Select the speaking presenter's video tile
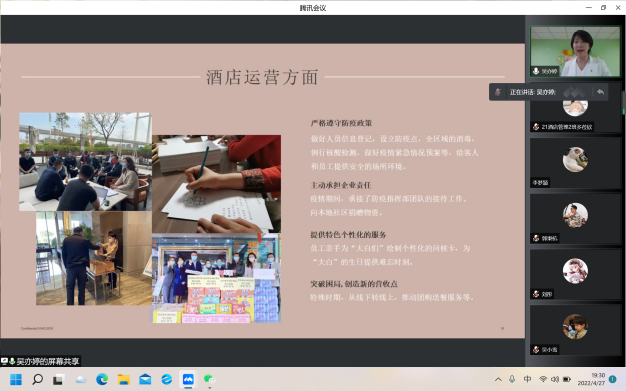Screen dimensions: 626x391 575,52
